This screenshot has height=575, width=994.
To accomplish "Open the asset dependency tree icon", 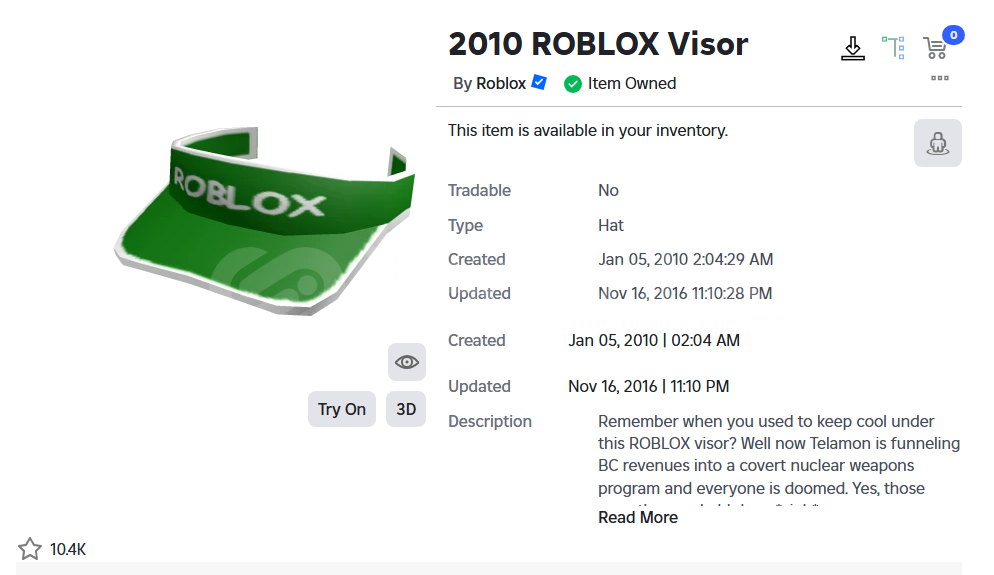I will [x=893, y=48].
